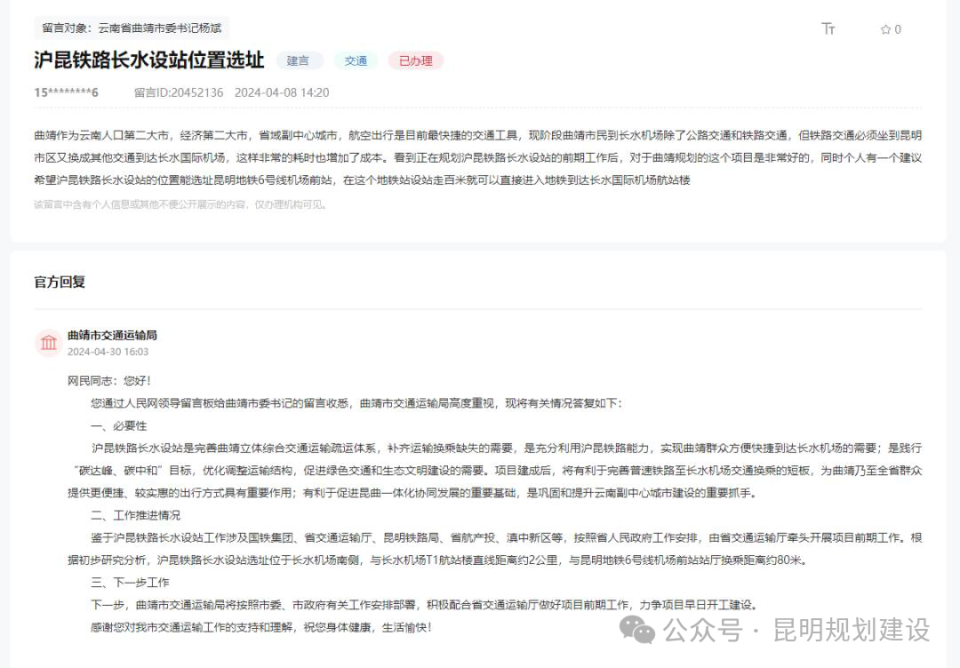Click the Tt text-size adjustment icon

pyautogui.click(x=829, y=30)
